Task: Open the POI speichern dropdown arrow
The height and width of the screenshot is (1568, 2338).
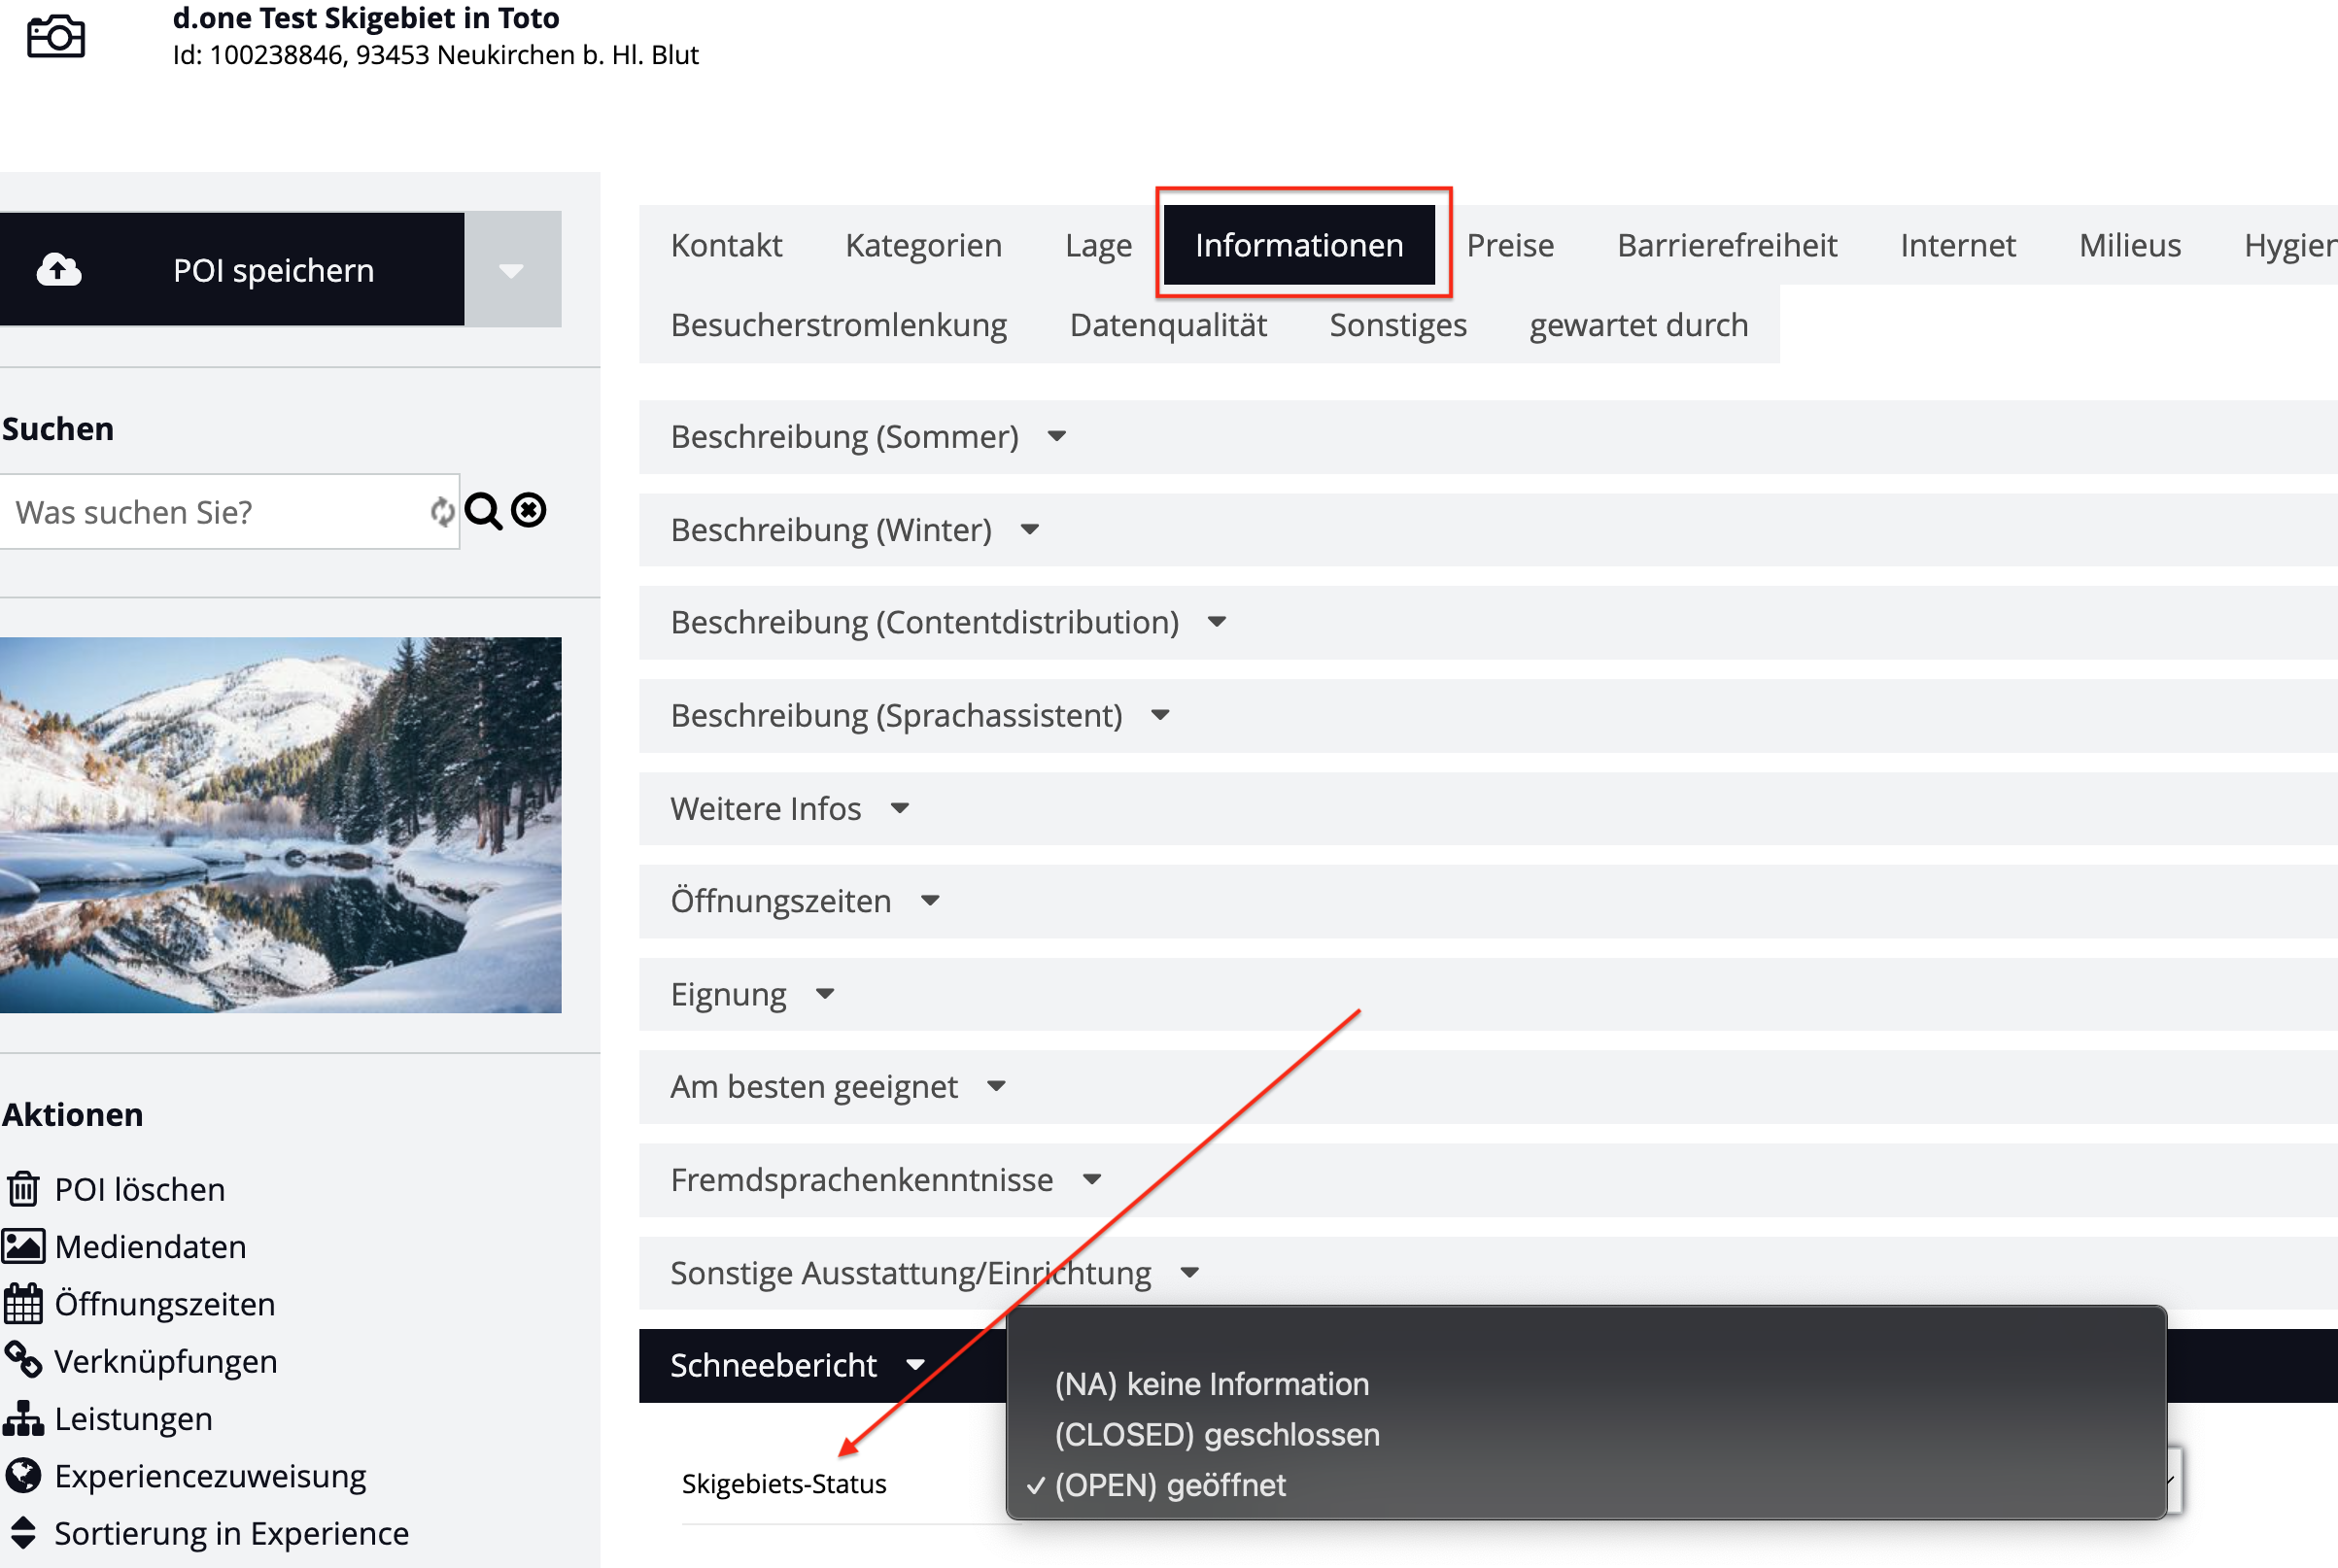Action: pos(512,270)
